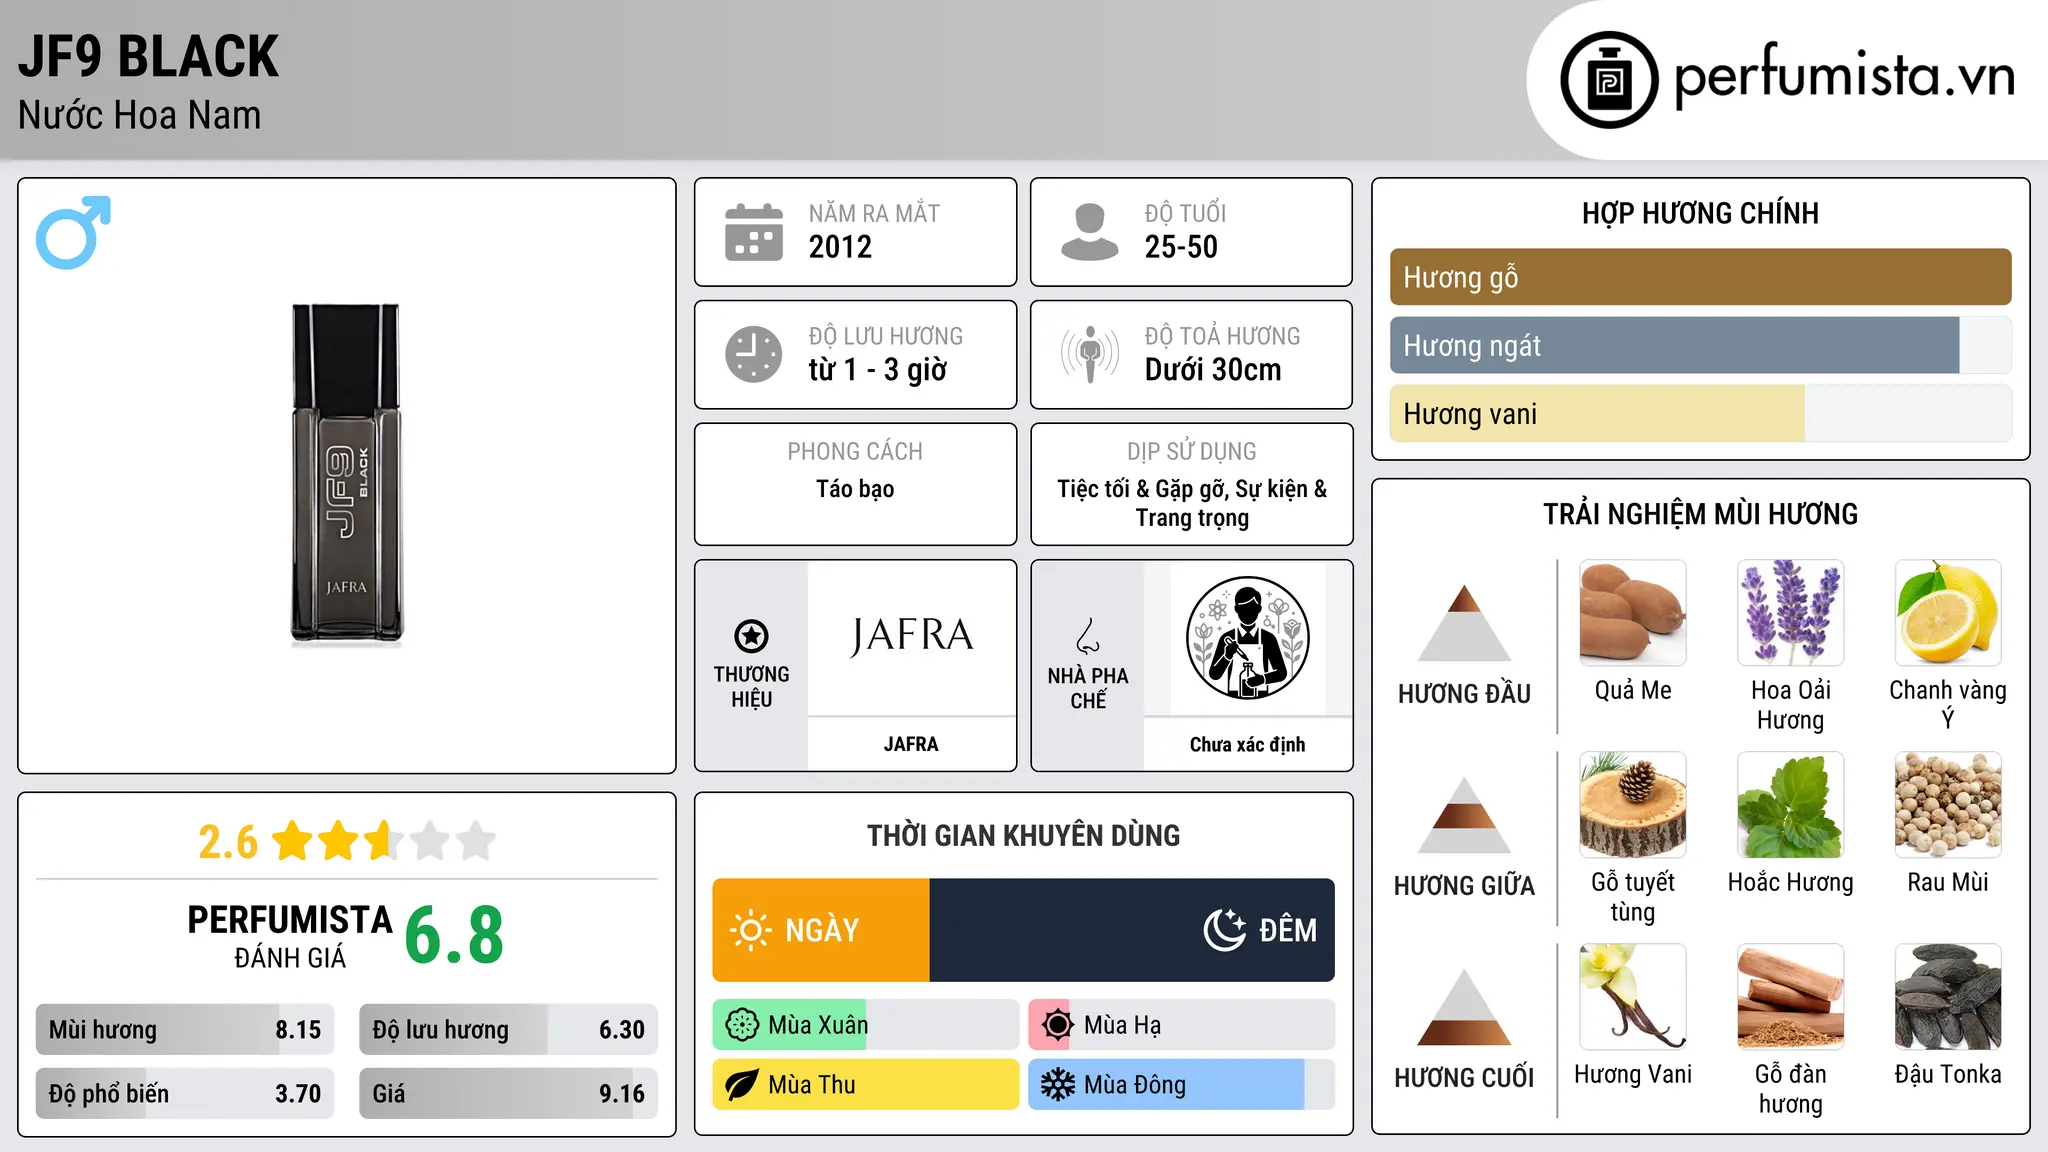Click the Nước Hoa Nam subtitle
Screen dimensions: 2048x1152
[x=139, y=116]
